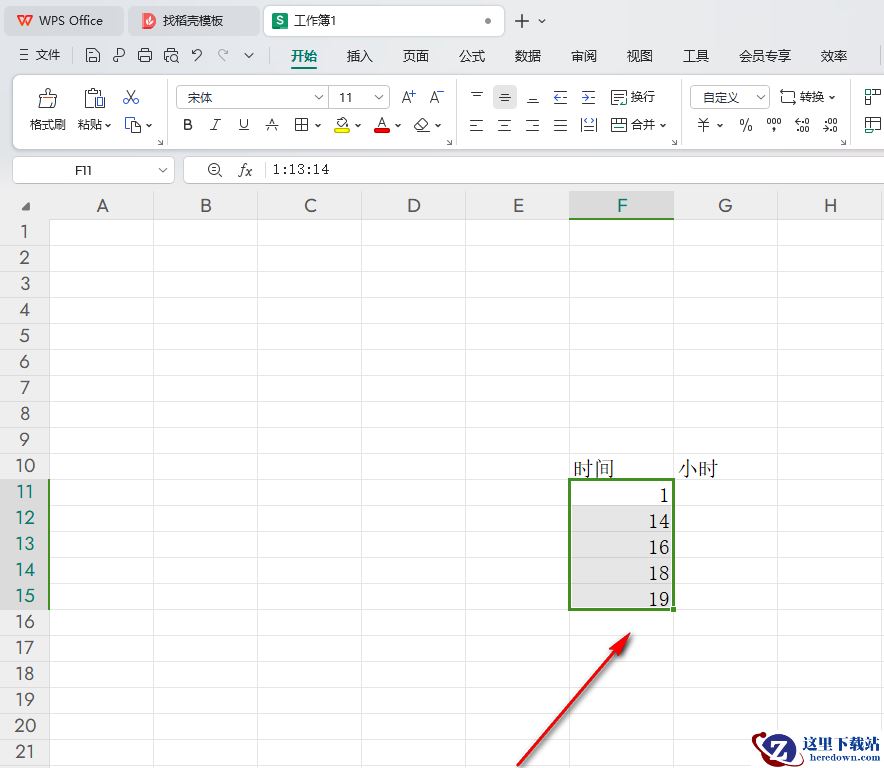Increase font size with A+ icon

pos(409,97)
